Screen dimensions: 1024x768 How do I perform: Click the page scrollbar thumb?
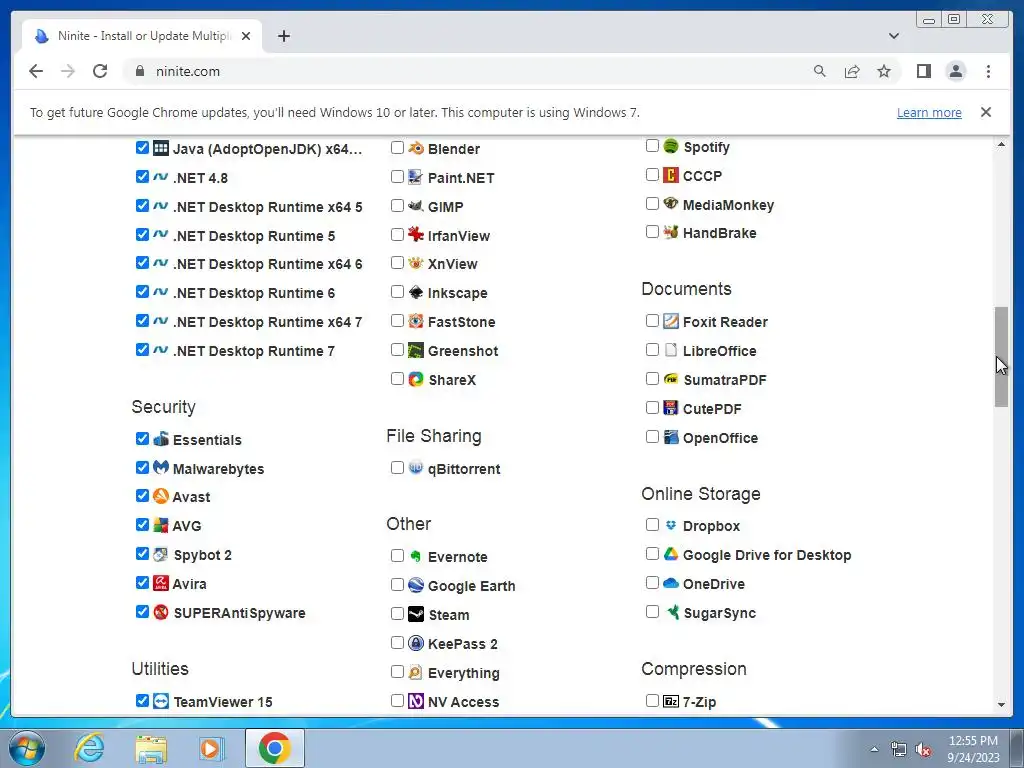coord(1001,357)
